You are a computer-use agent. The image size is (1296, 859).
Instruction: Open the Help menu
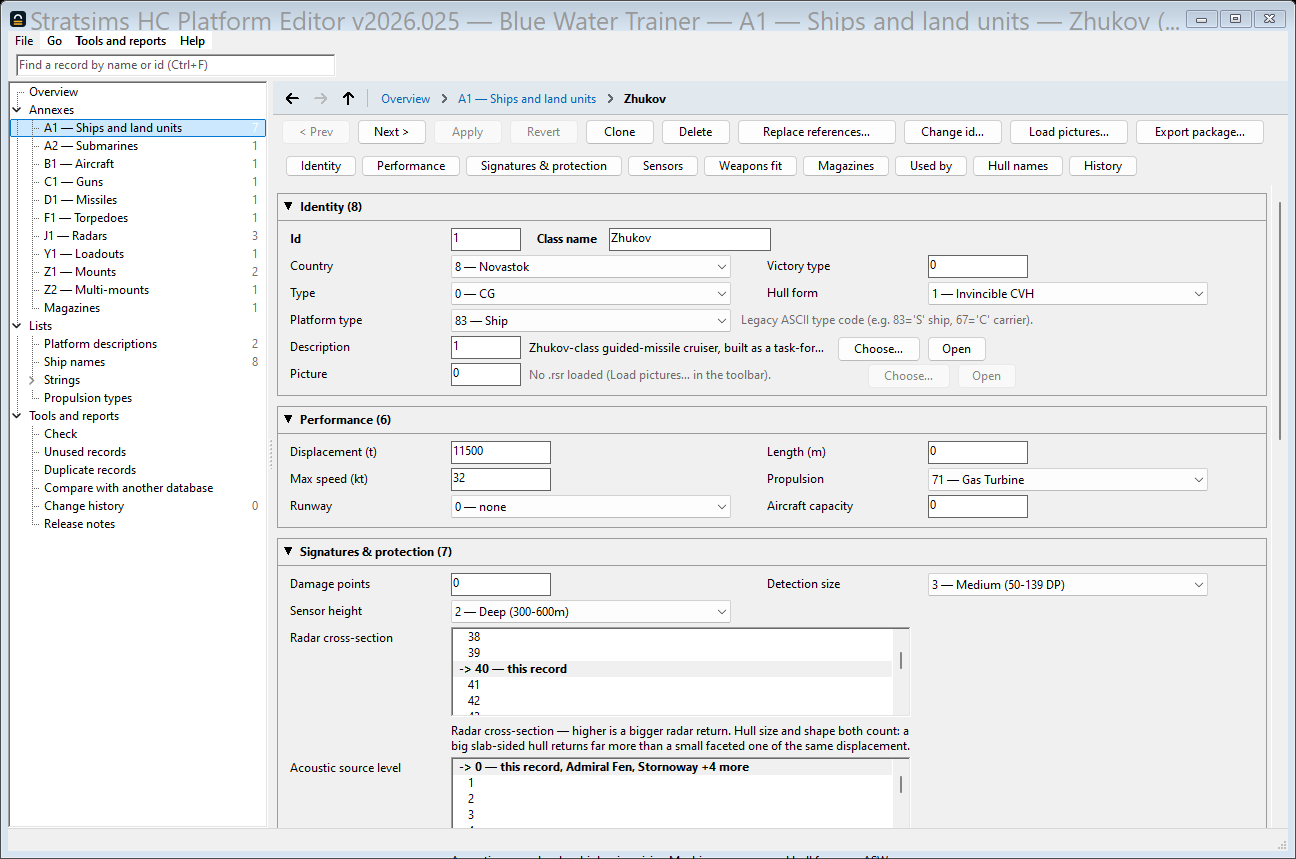pos(193,41)
